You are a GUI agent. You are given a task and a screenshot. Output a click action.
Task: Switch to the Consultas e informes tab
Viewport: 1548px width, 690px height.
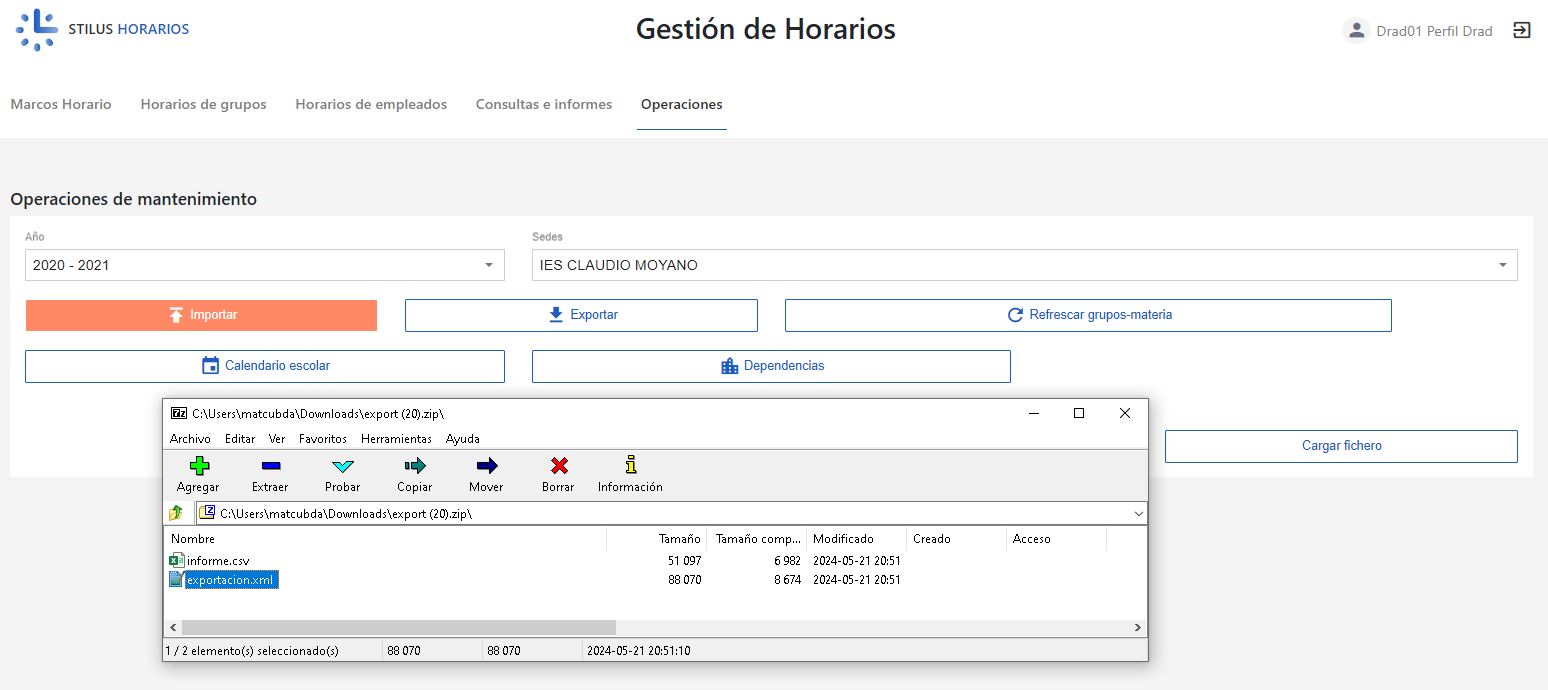click(x=544, y=104)
